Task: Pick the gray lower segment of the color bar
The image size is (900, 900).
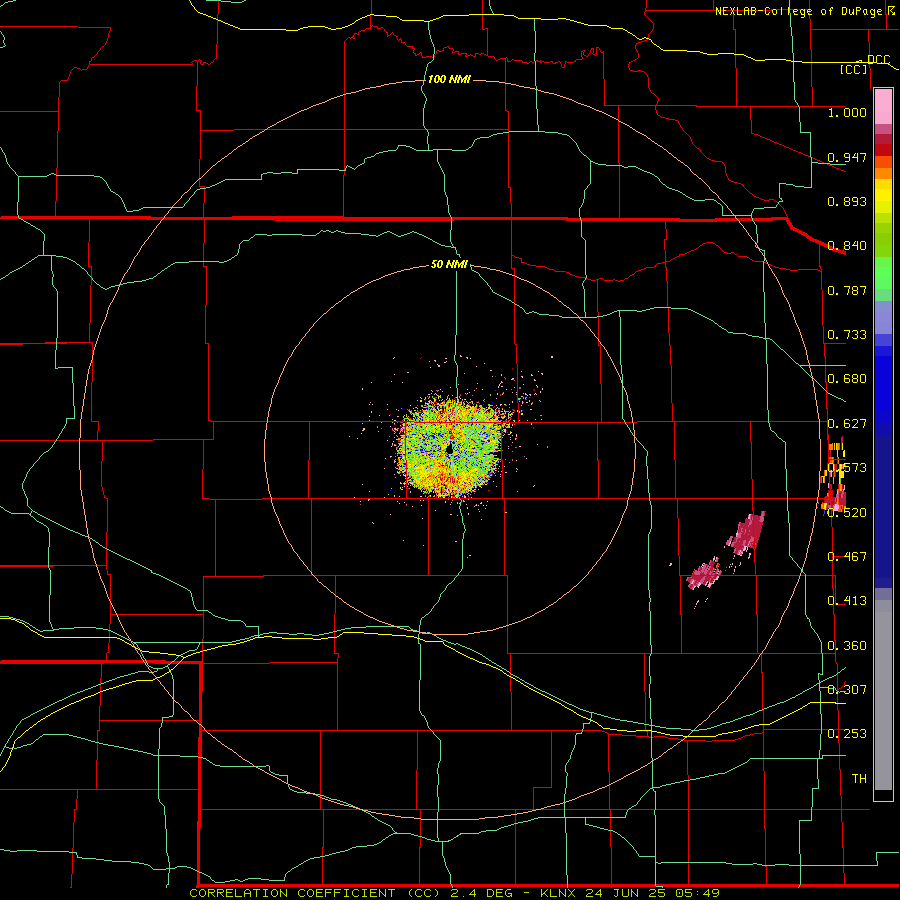Action: (x=883, y=695)
